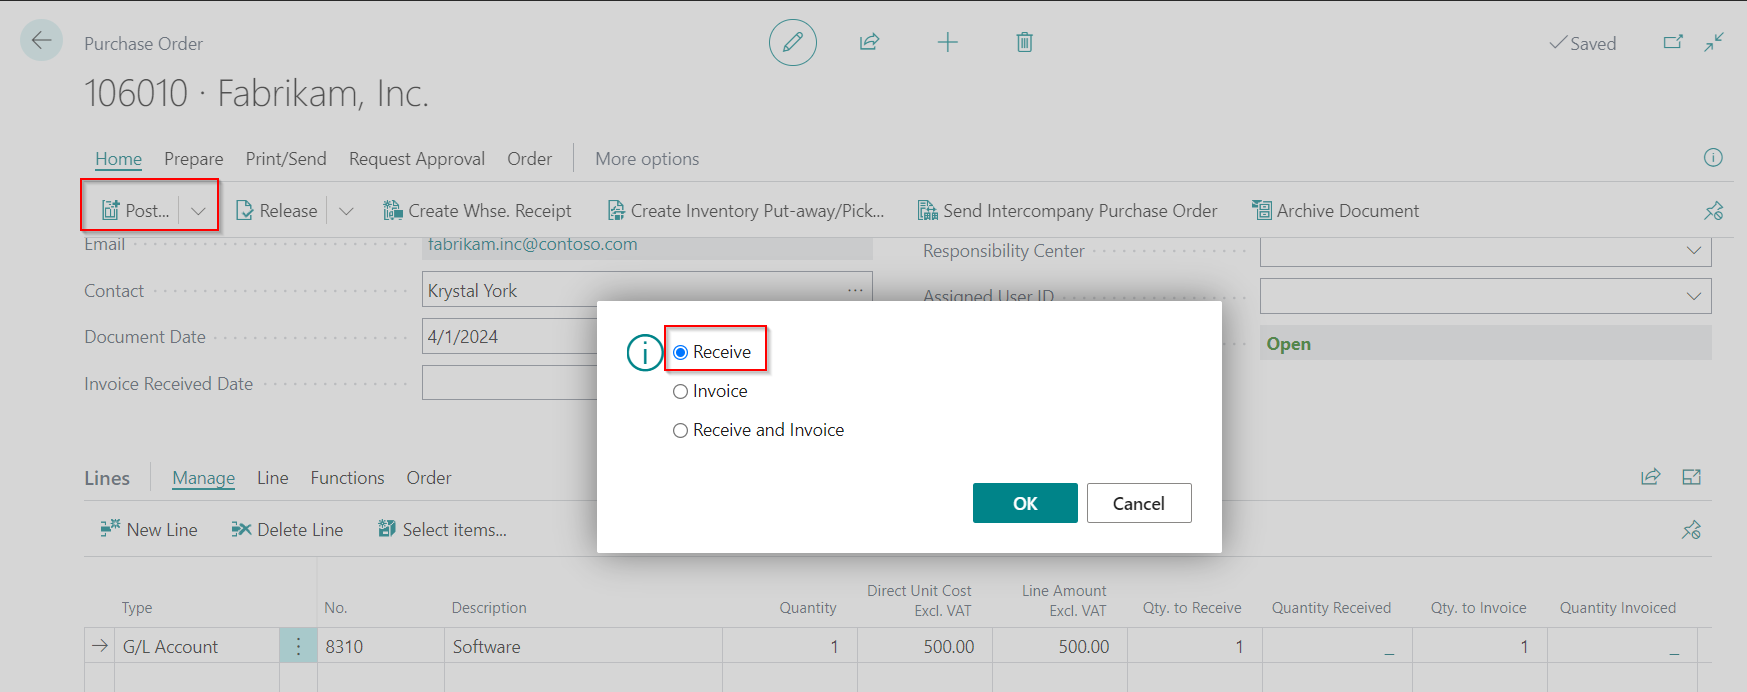Open the Home tab
The height and width of the screenshot is (692, 1747).
pyautogui.click(x=118, y=159)
